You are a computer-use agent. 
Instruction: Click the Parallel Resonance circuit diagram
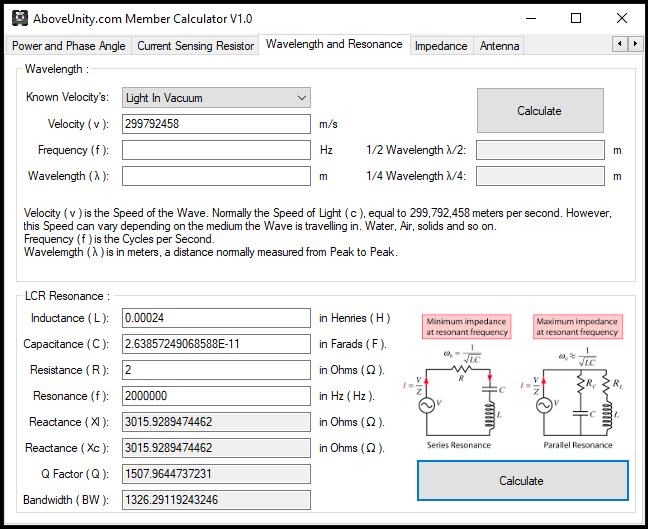click(574, 397)
